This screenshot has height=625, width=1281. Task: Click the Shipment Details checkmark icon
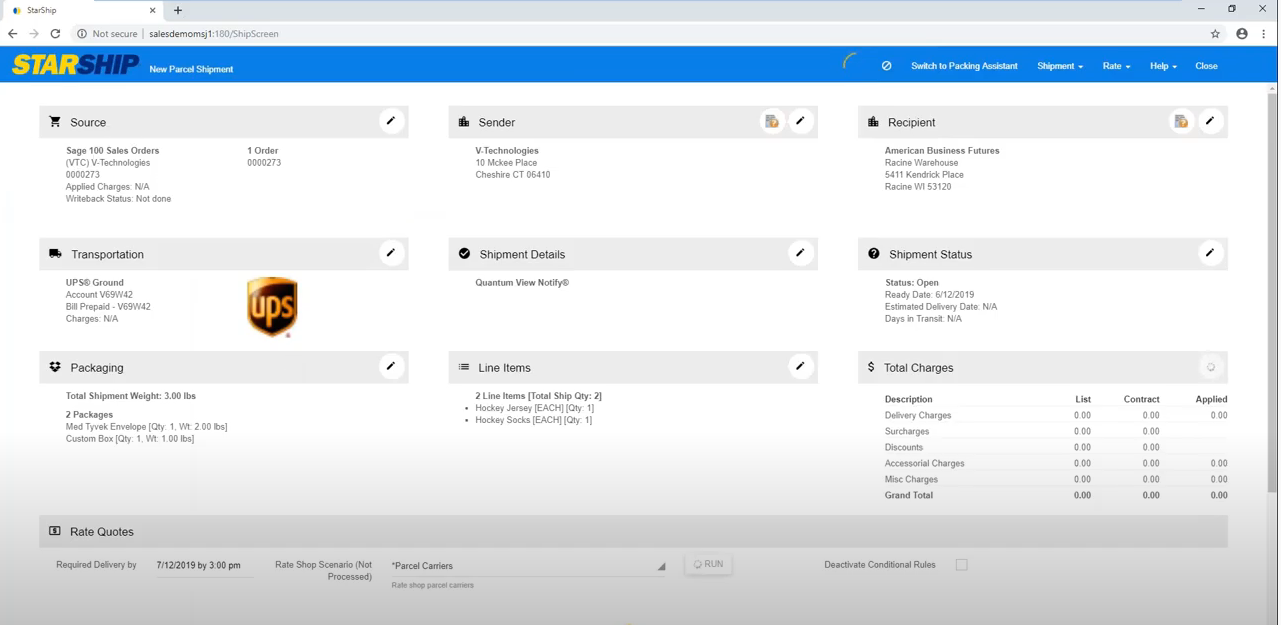coord(464,254)
